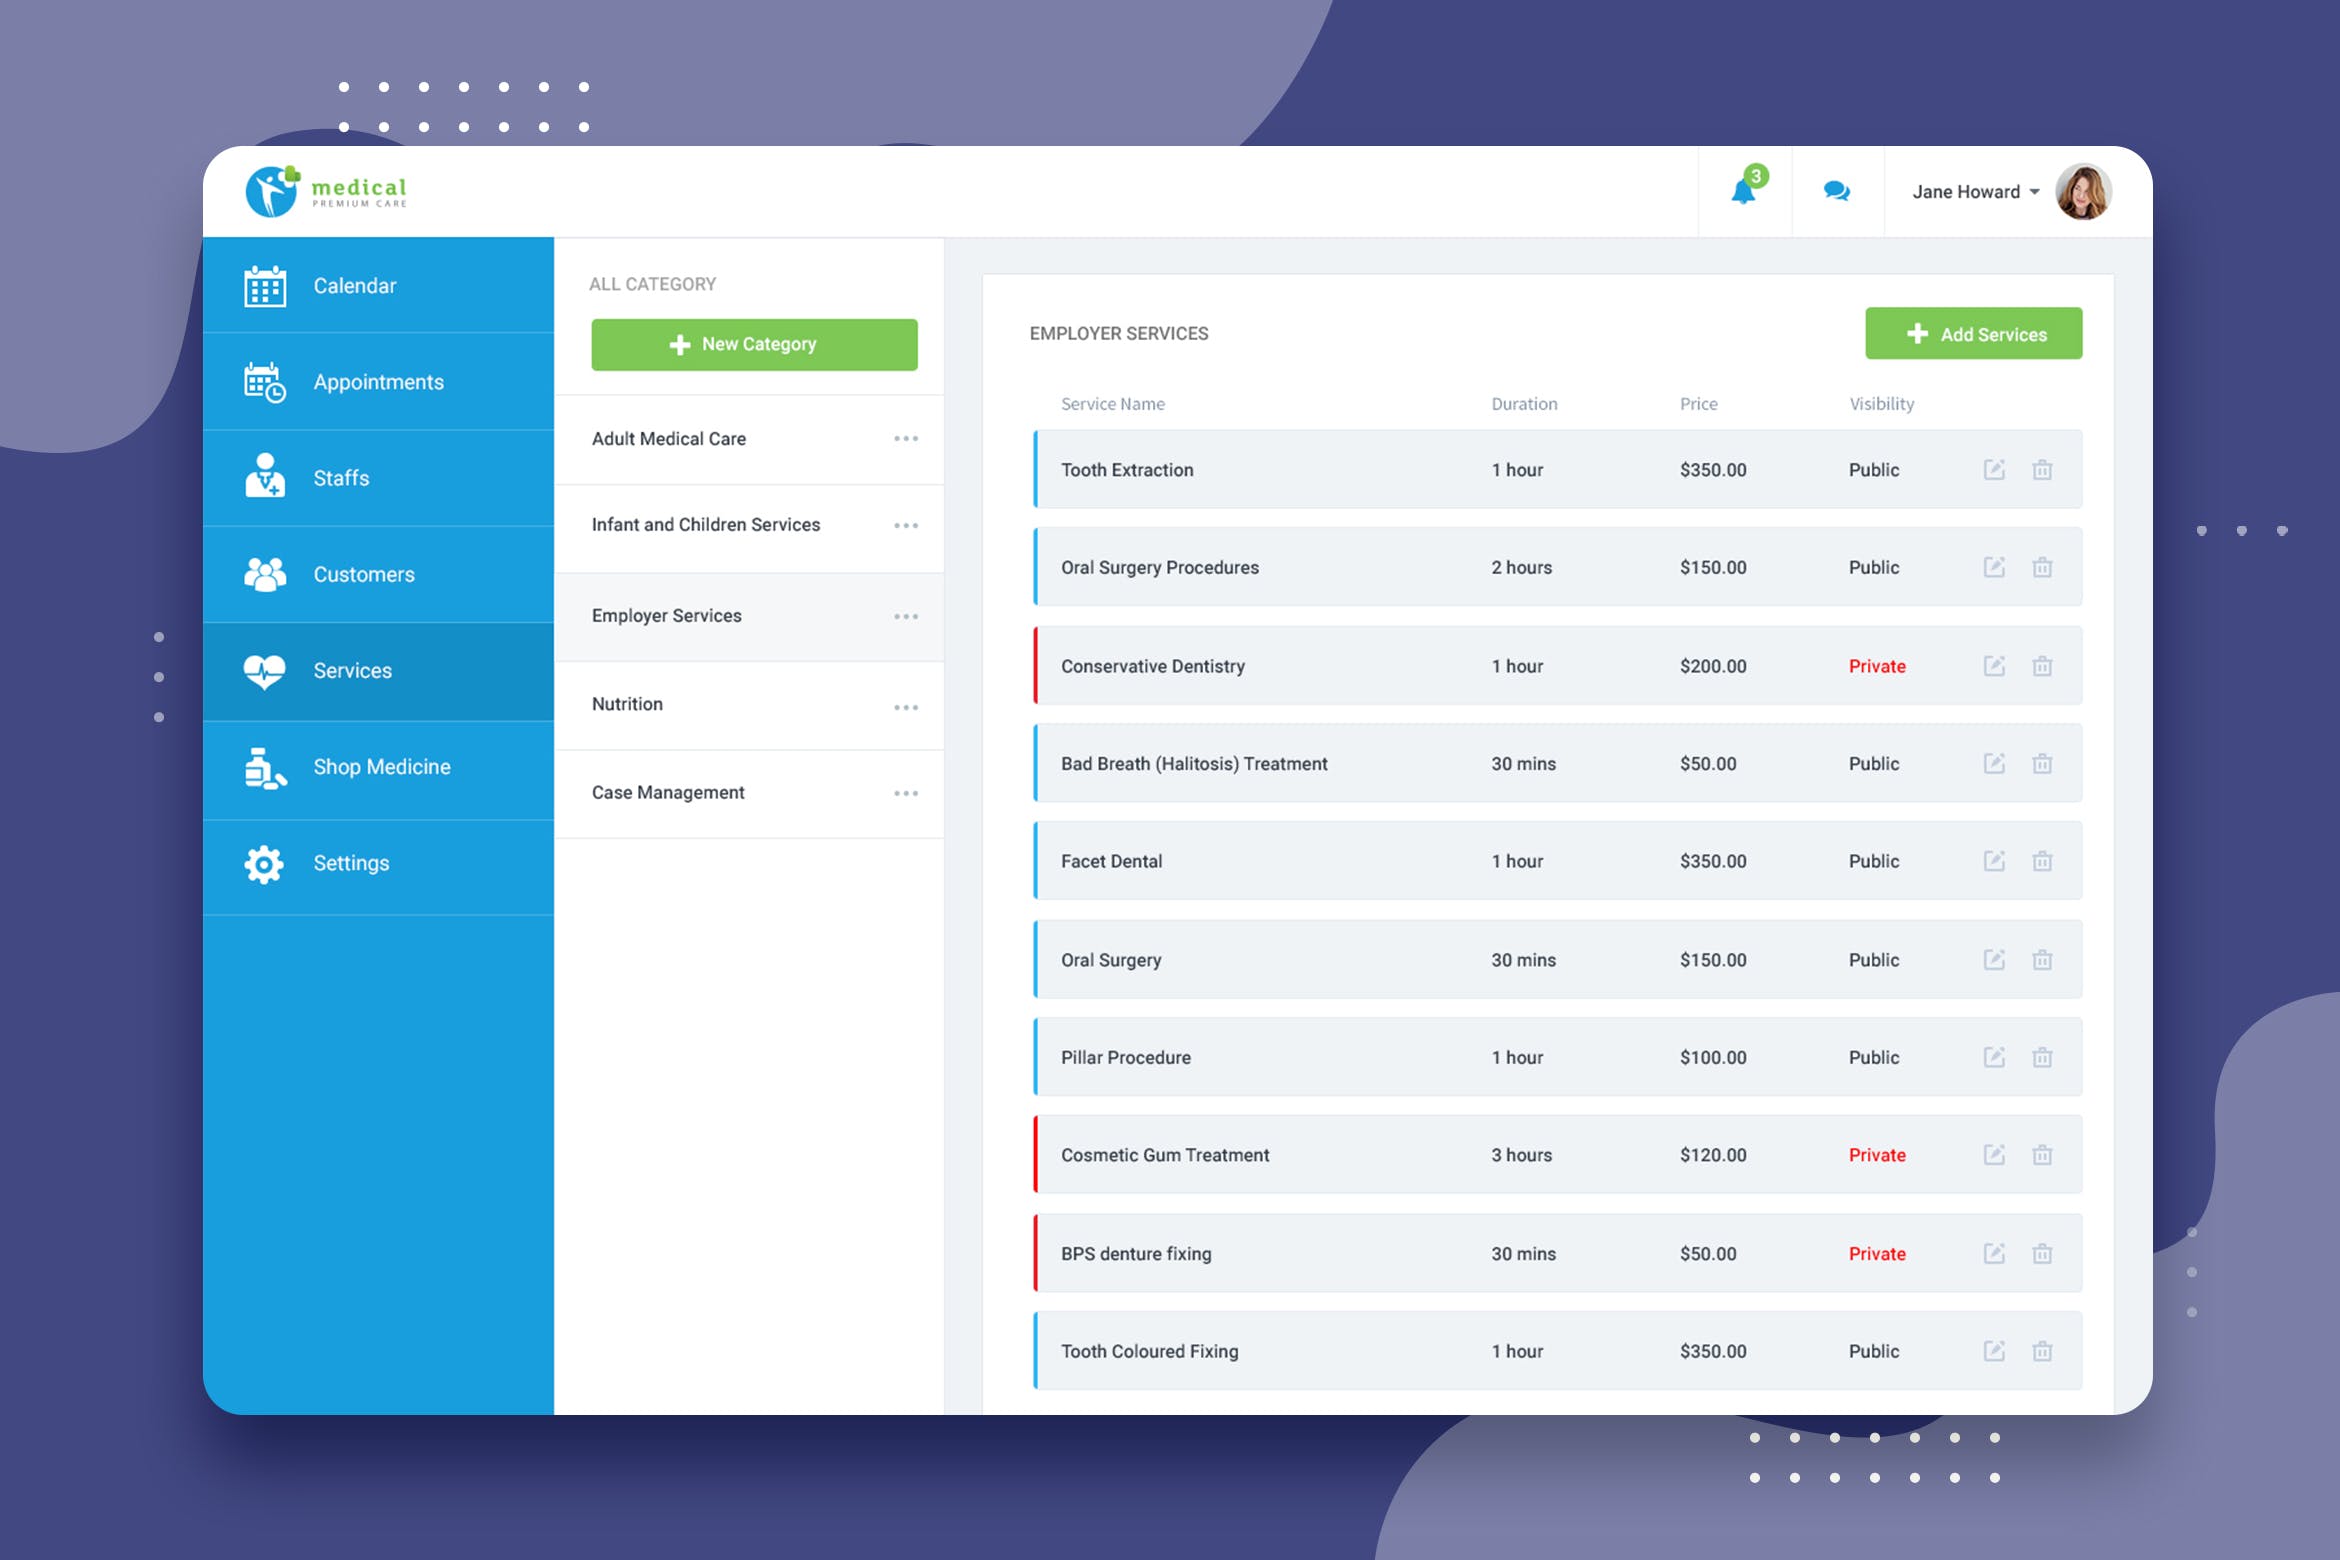Expand options menu for Adult Medical Care

pyautogui.click(x=907, y=439)
